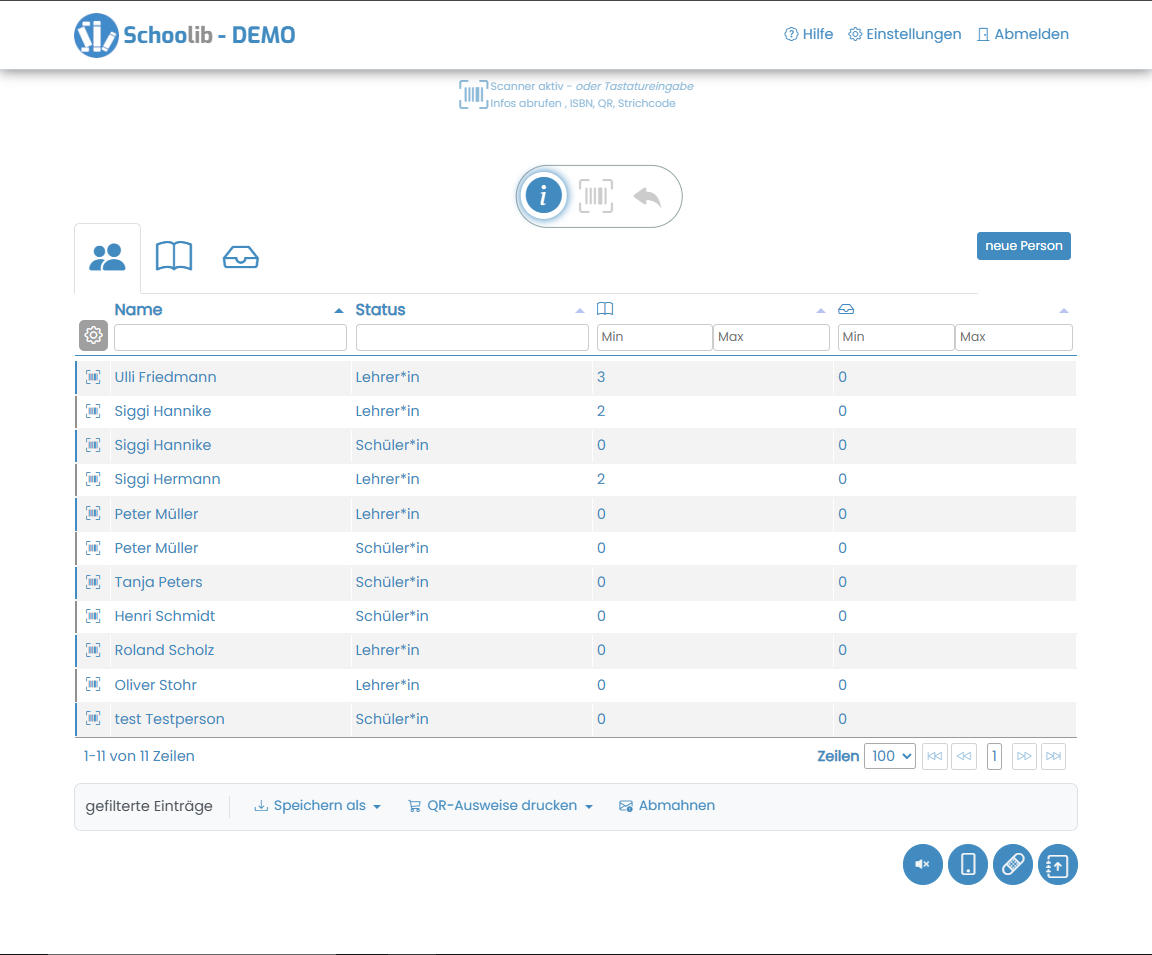Sort table by Name column
Image resolution: width=1152 pixels, height=955 pixels.
click(x=139, y=310)
